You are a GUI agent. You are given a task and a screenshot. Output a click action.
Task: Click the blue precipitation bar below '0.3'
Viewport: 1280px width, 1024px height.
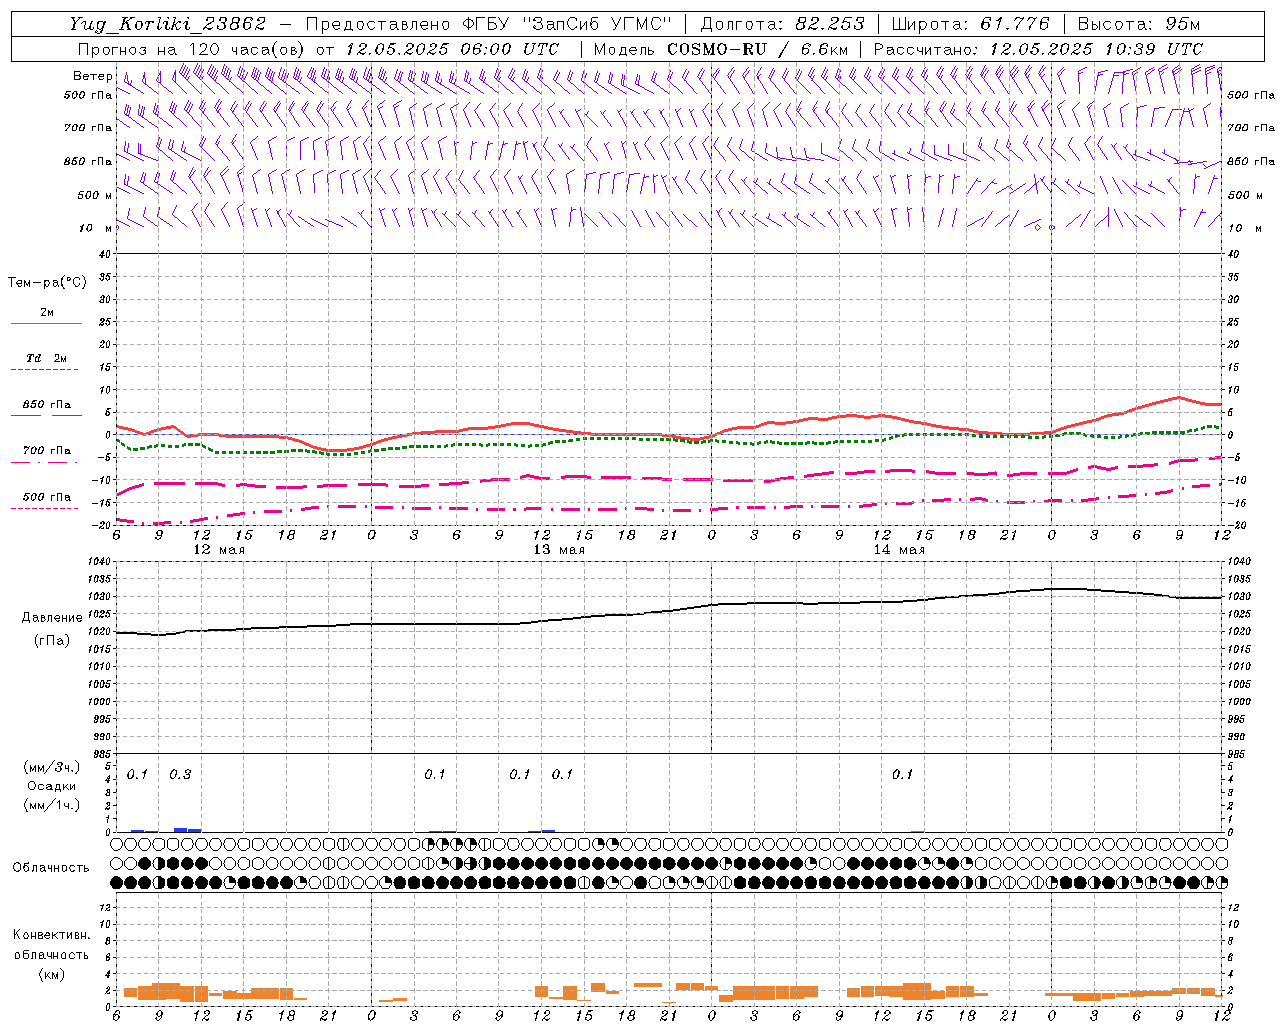point(187,830)
